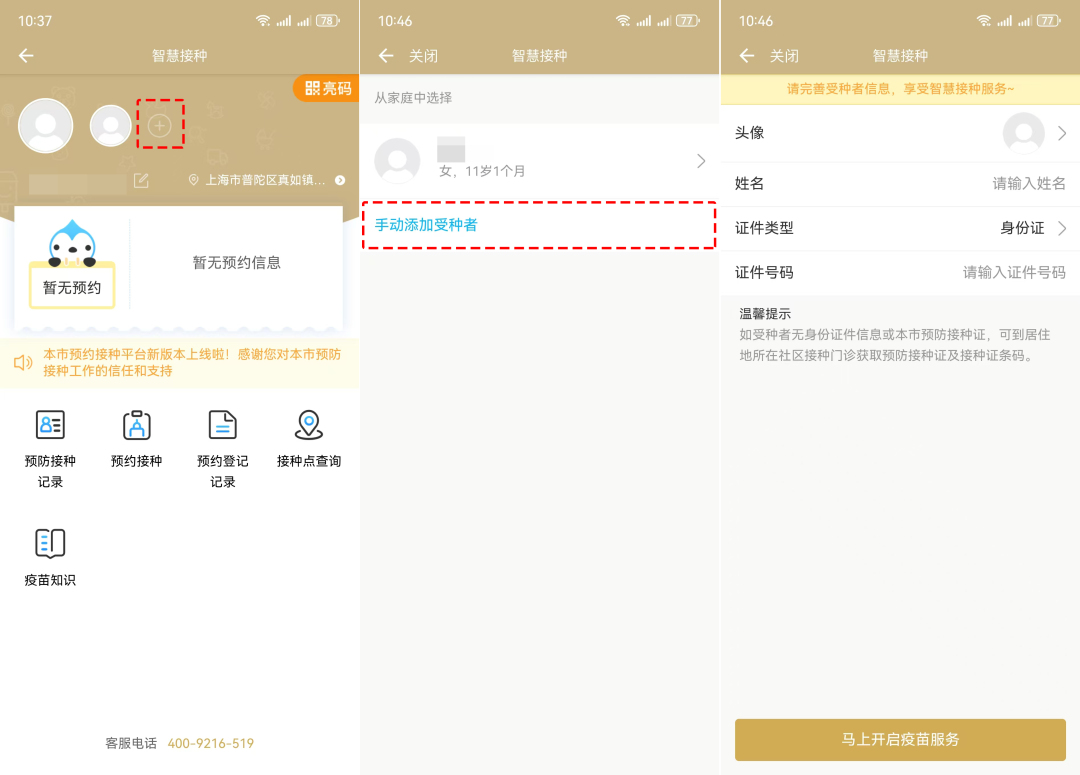1080x775 pixels.
Task: Go back using arrow on first screen
Action: pos(26,56)
